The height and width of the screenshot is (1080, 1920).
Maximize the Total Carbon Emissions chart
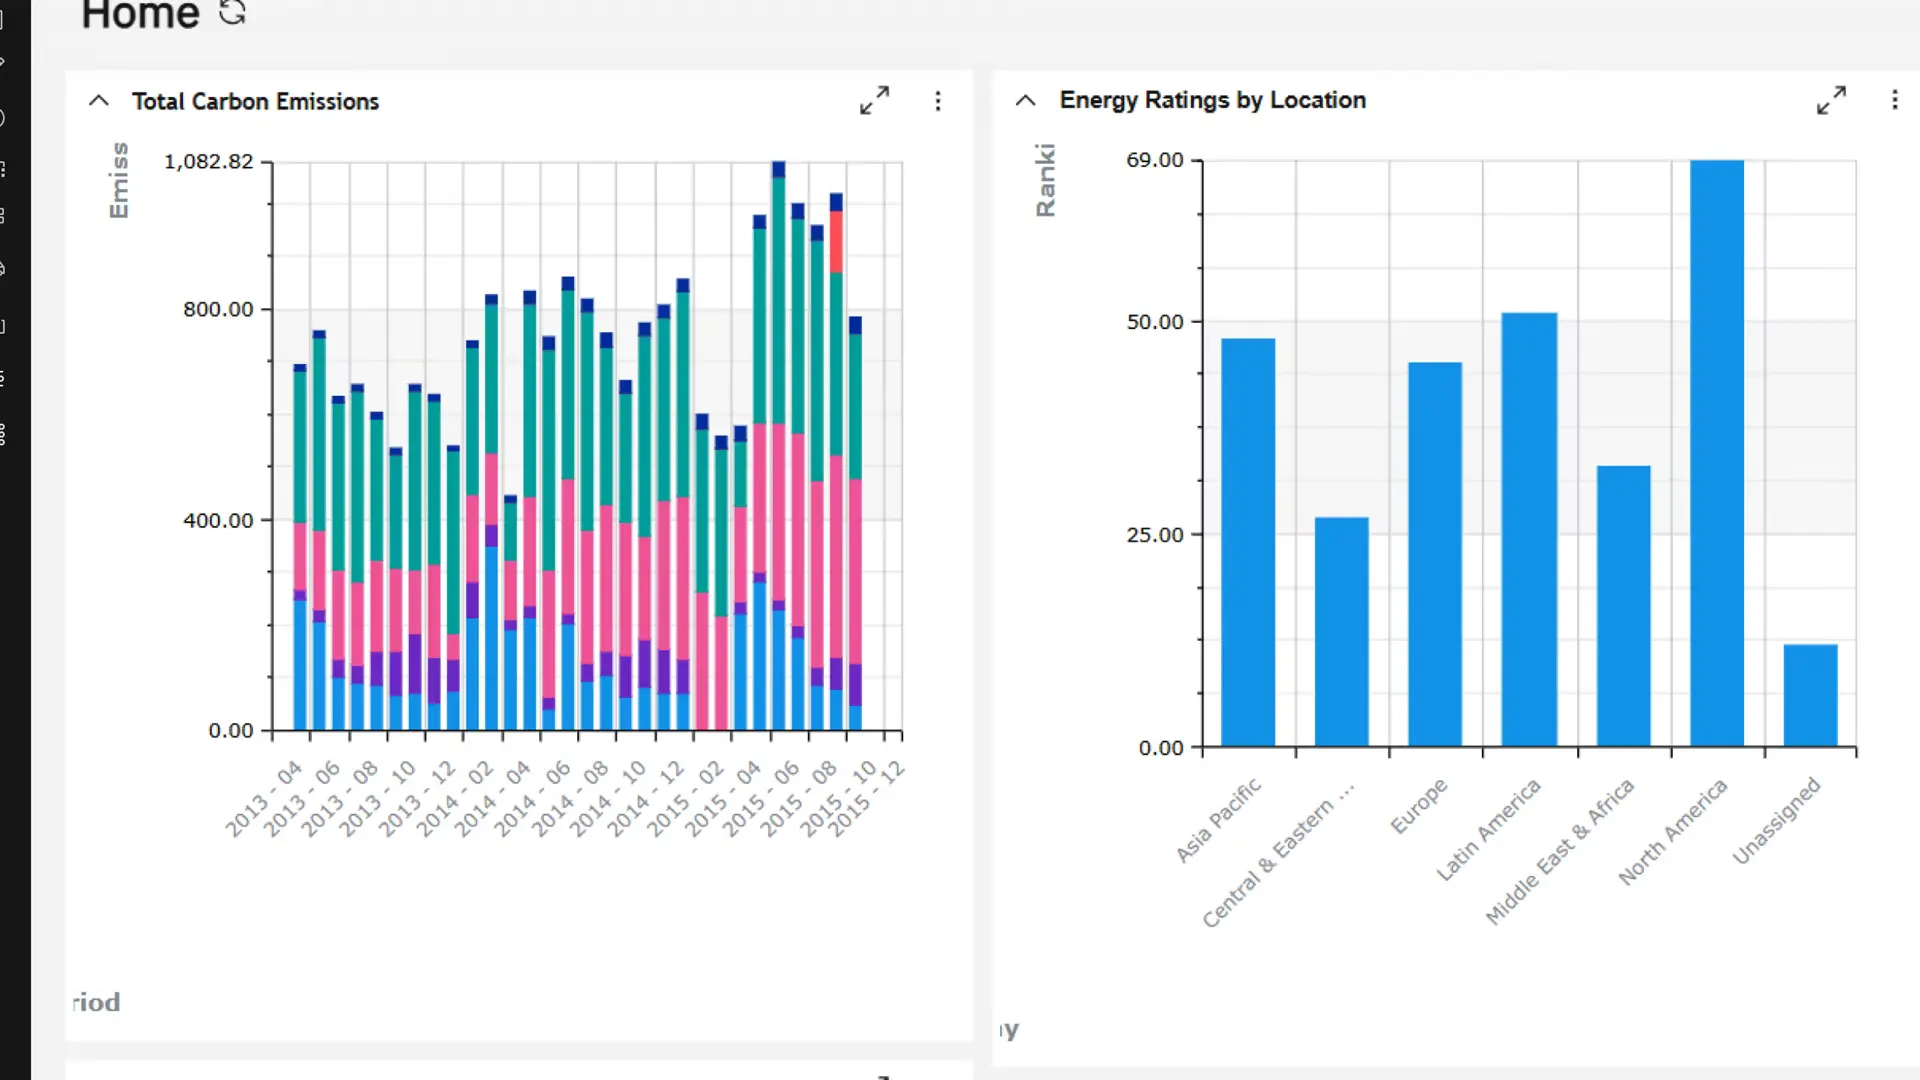pos(874,101)
